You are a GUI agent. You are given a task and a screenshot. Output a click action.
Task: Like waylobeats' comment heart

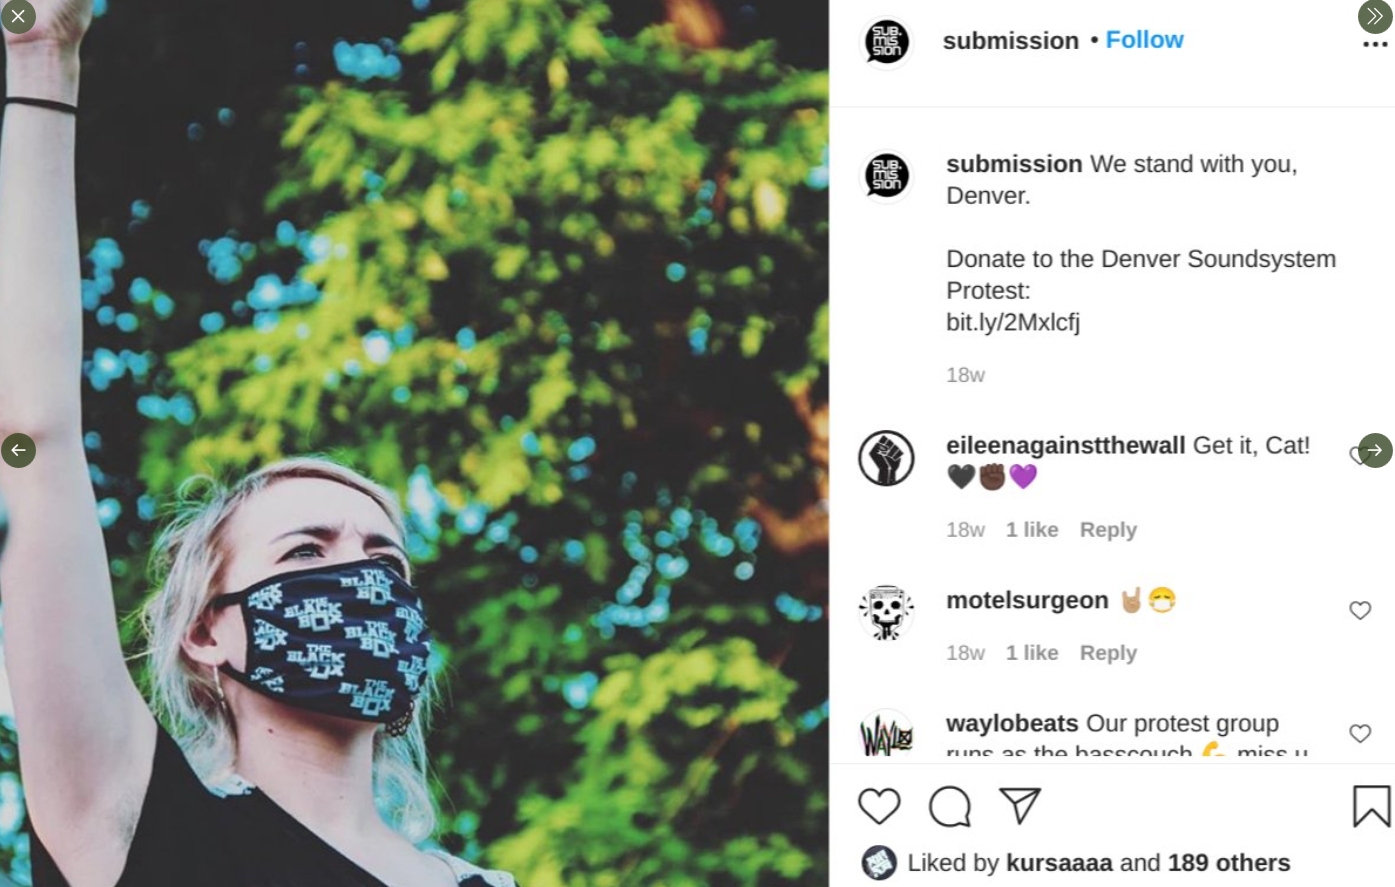(1360, 733)
